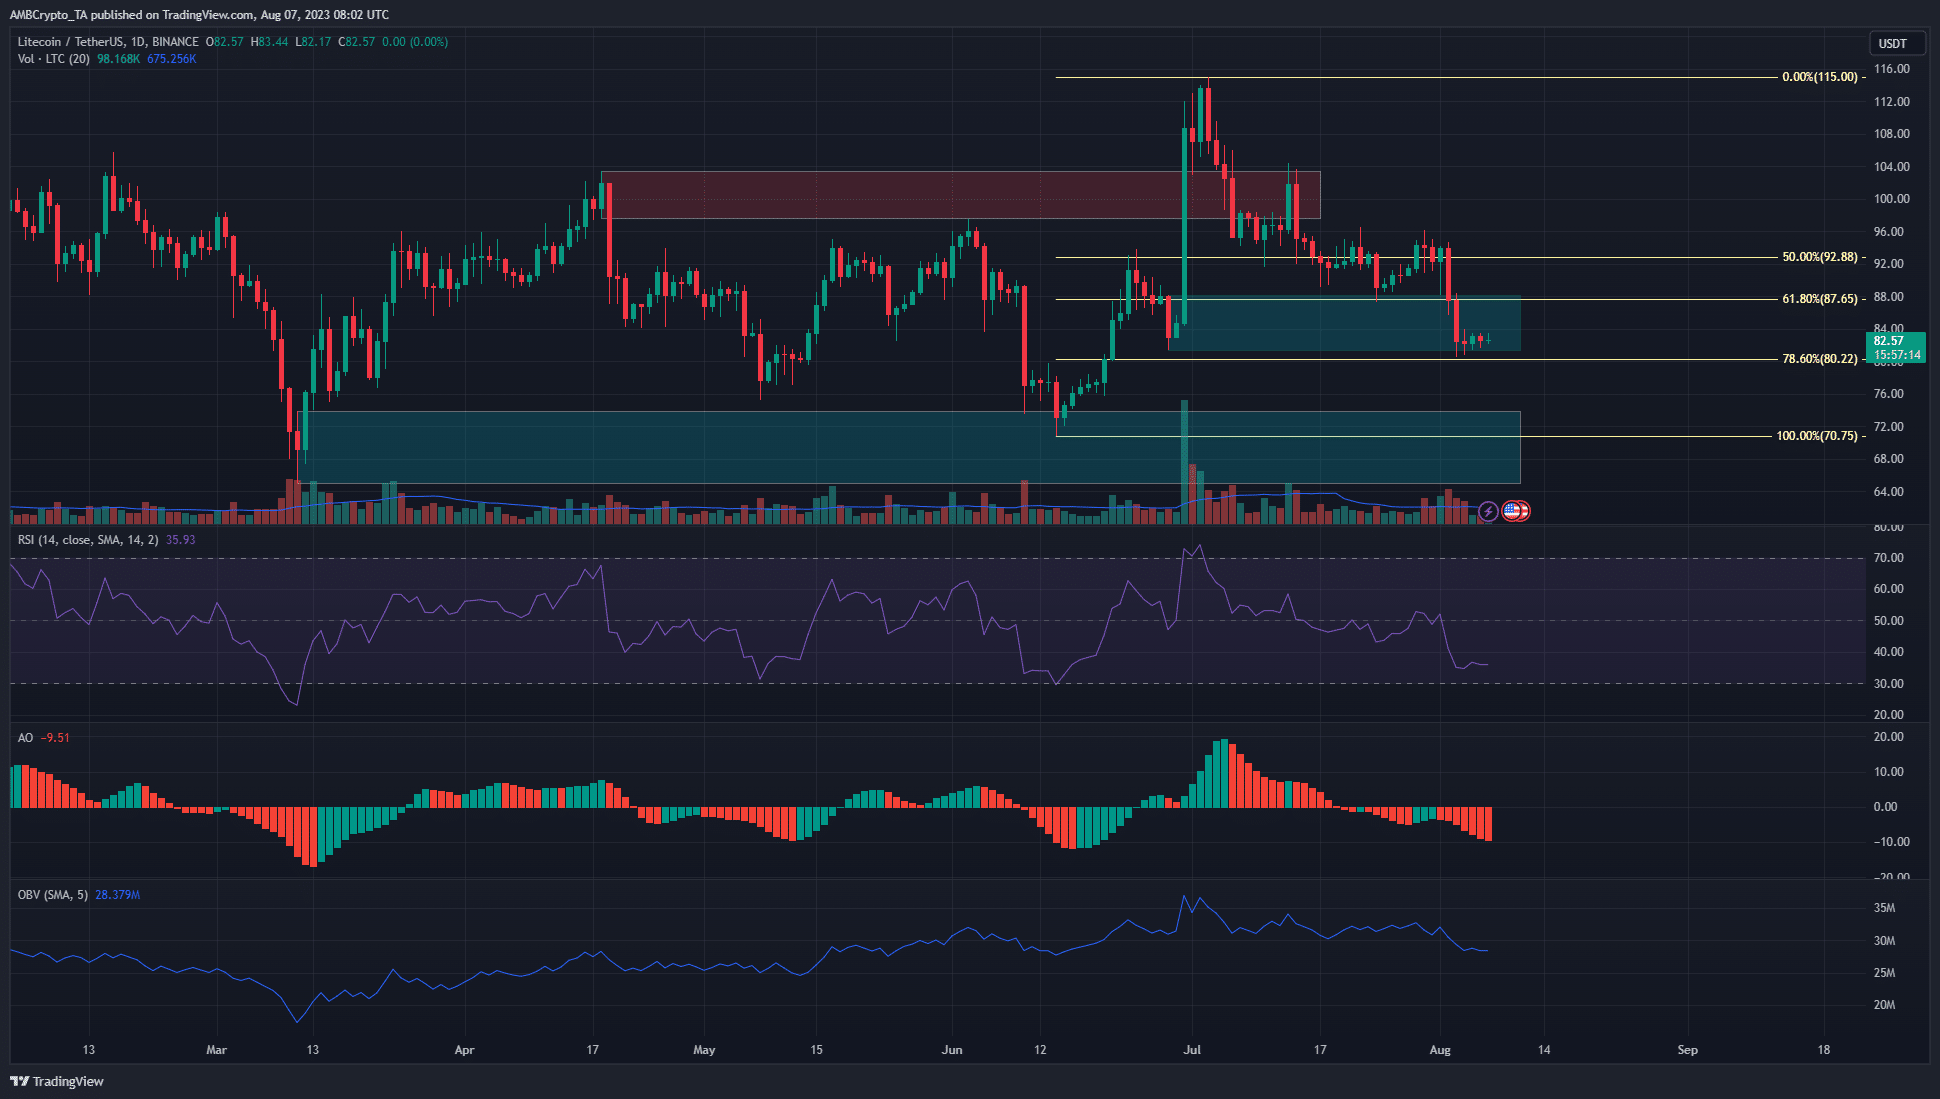
Task: Click the AO indicator legend label
Action: point(26,738)
